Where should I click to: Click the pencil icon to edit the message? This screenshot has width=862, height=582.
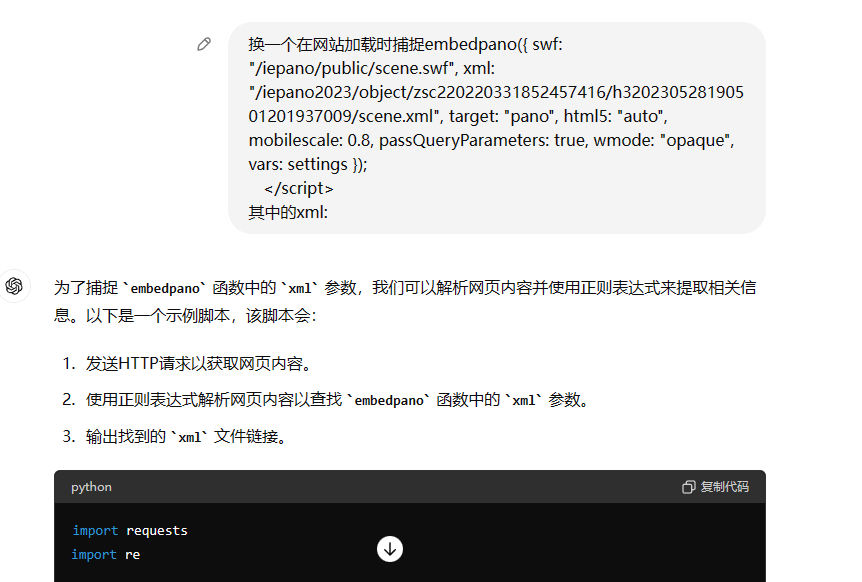click(204, 44)
